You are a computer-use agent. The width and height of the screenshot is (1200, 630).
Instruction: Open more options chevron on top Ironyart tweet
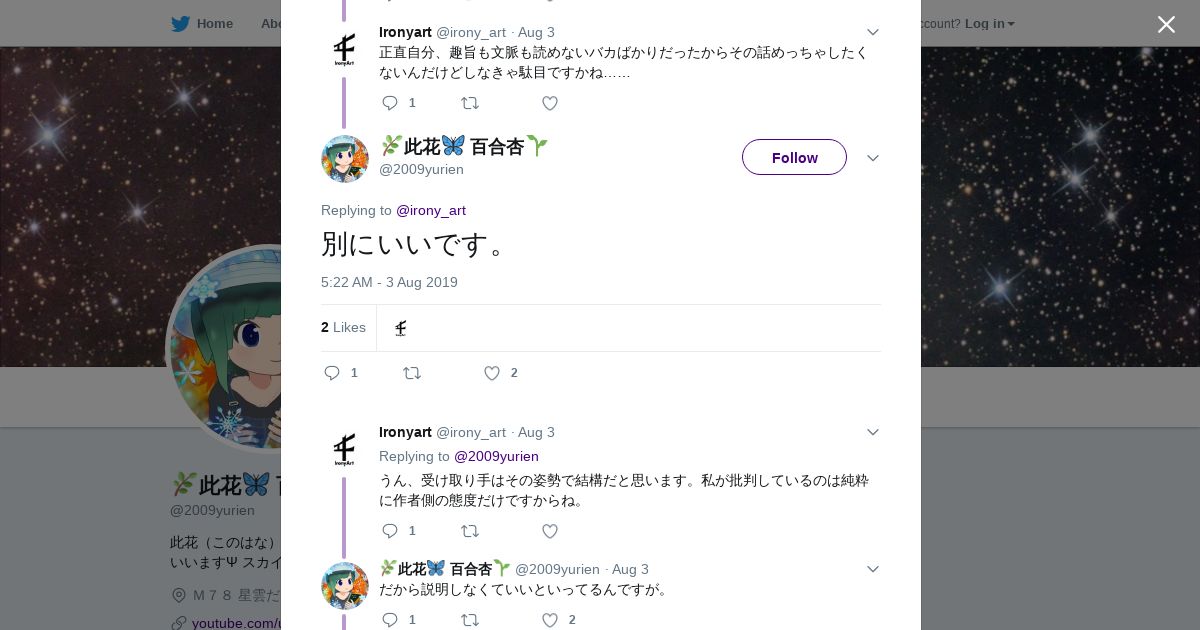(x=872, y=32)
